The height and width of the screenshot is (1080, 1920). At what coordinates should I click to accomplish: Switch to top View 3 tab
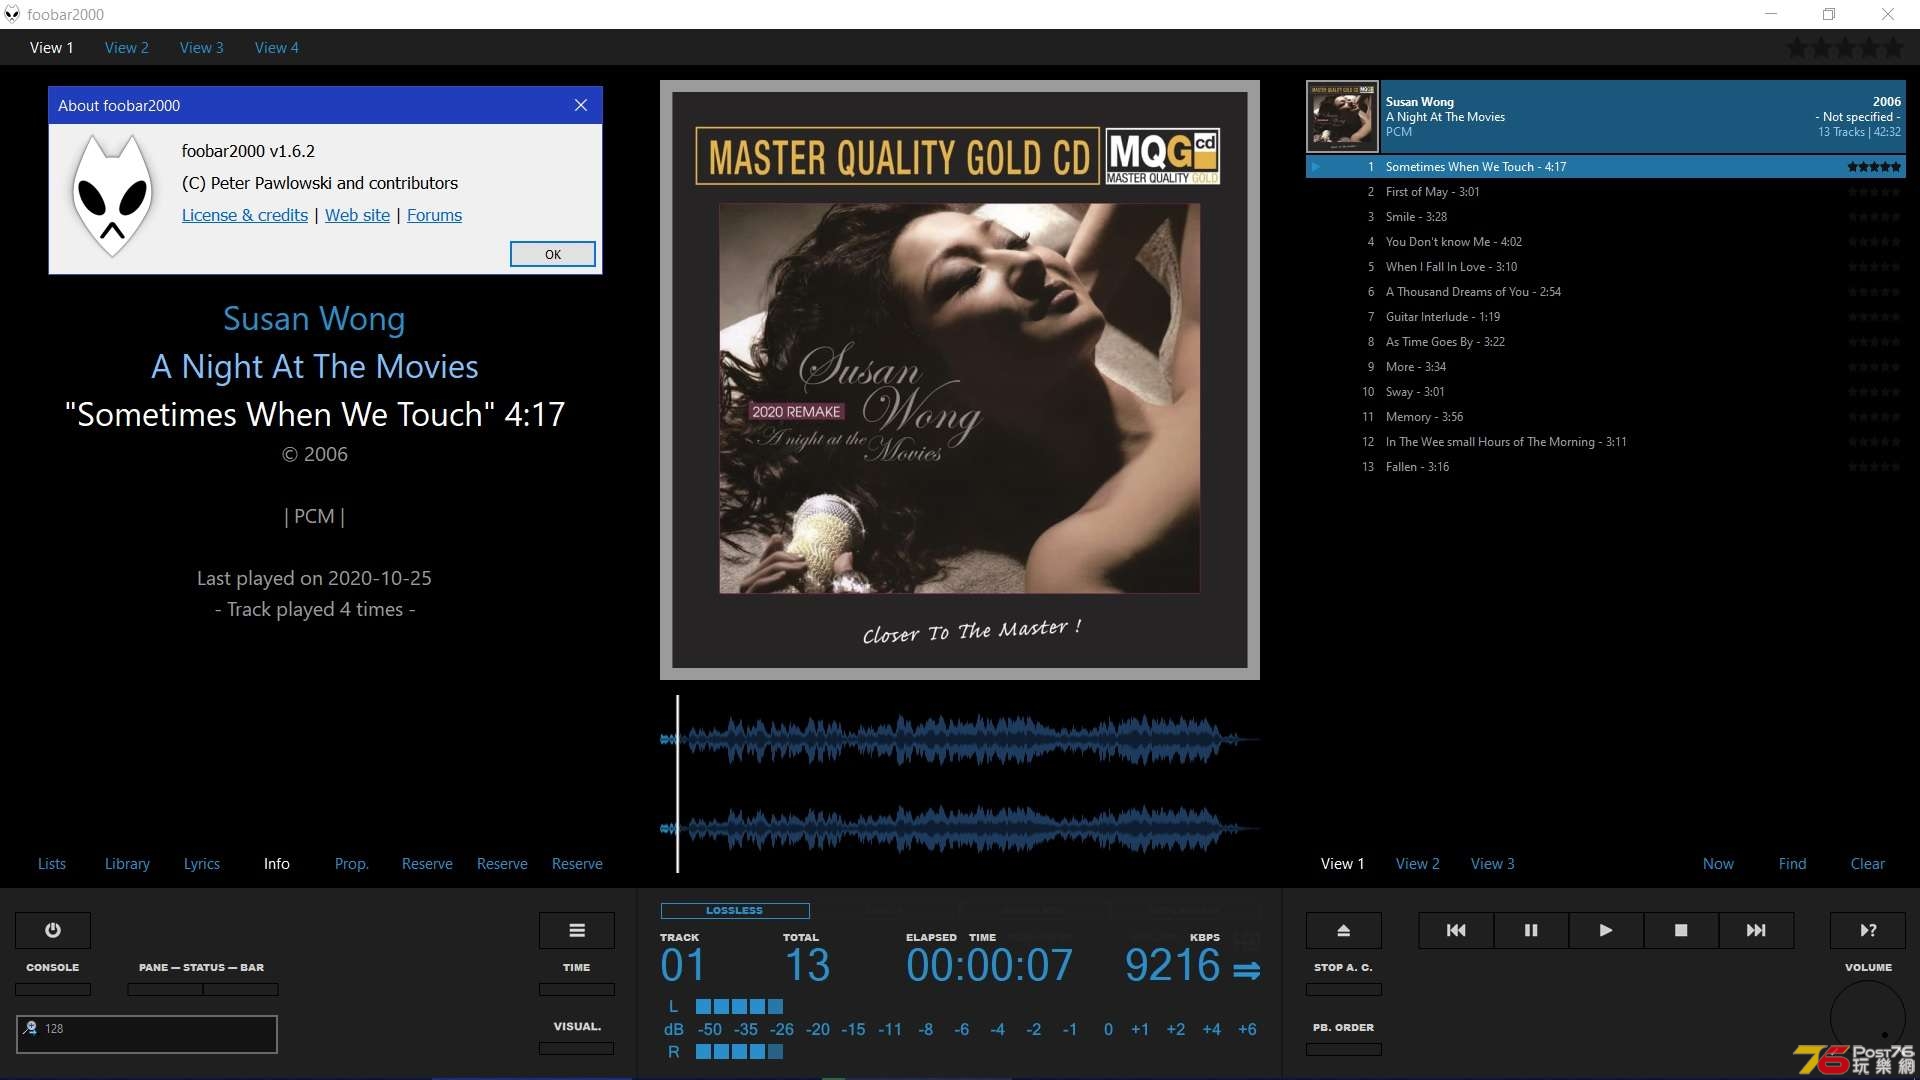[201, 47]
